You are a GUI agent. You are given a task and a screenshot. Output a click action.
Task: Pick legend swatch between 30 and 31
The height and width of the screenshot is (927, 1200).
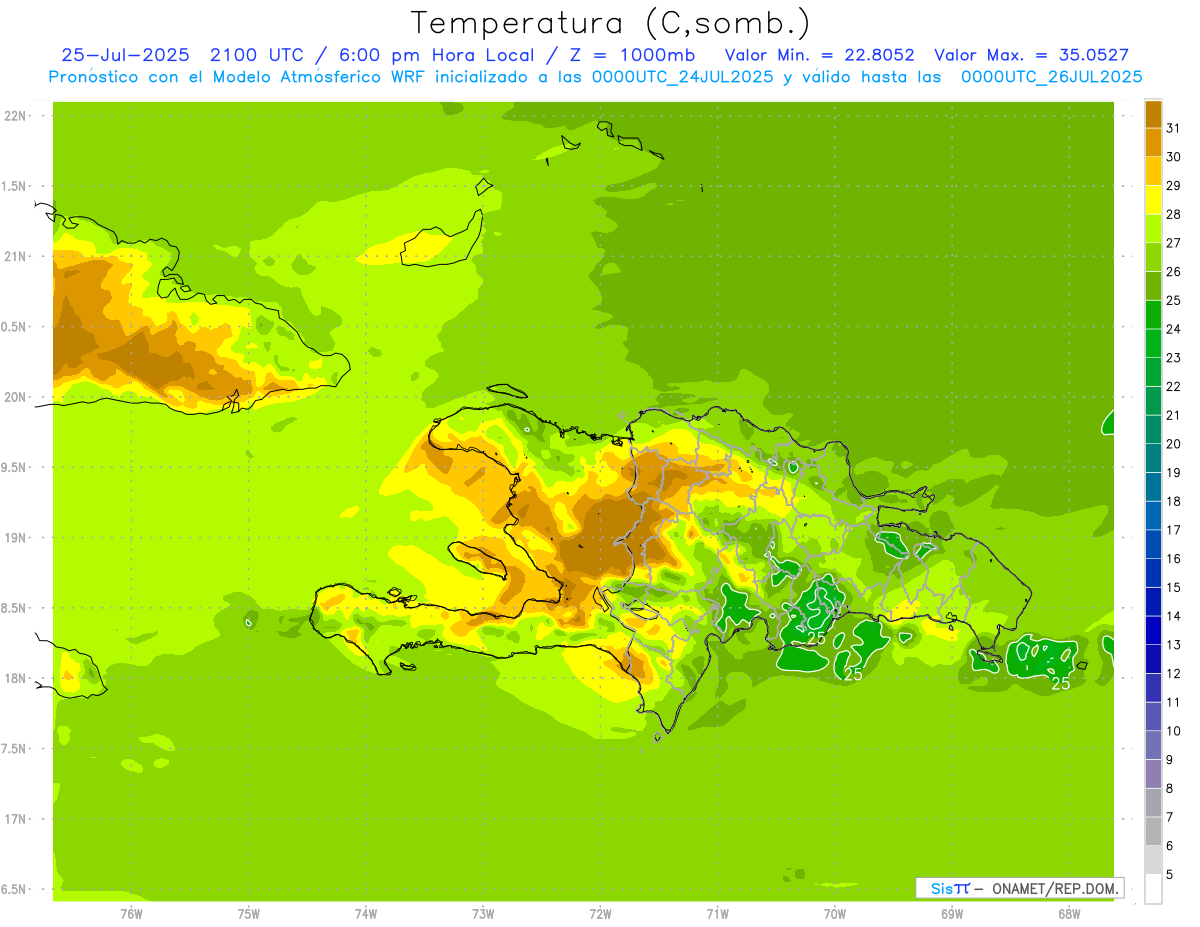point(1154,143)
